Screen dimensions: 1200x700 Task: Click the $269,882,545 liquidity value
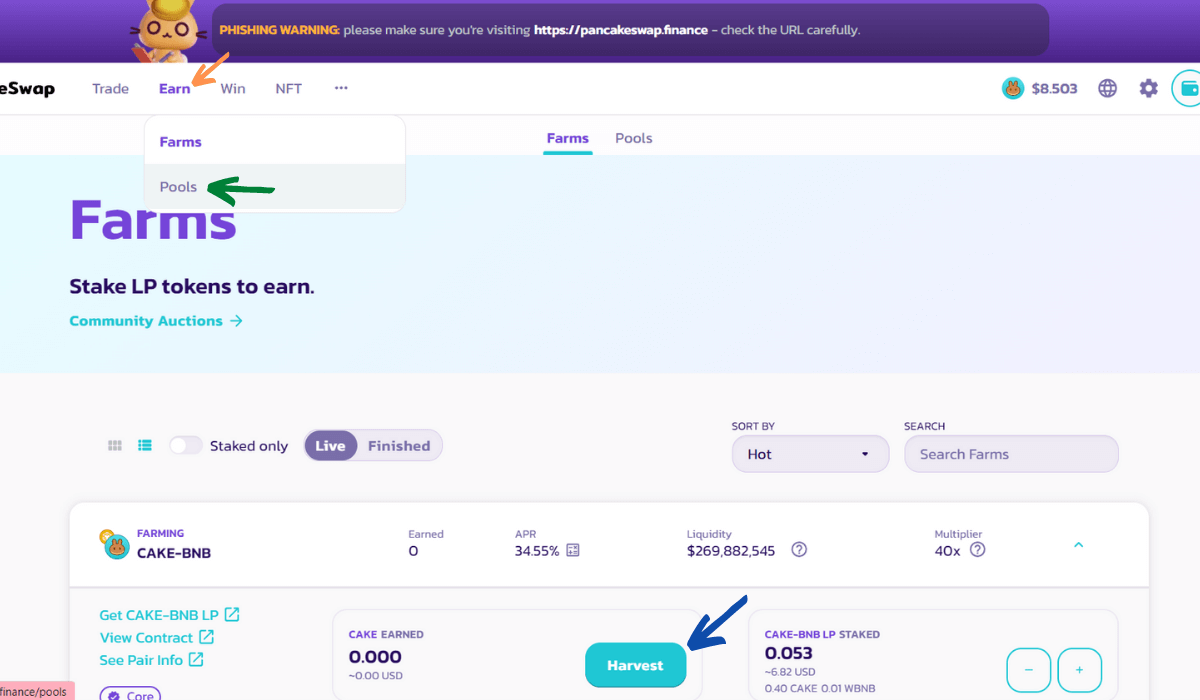coord(731,550)
